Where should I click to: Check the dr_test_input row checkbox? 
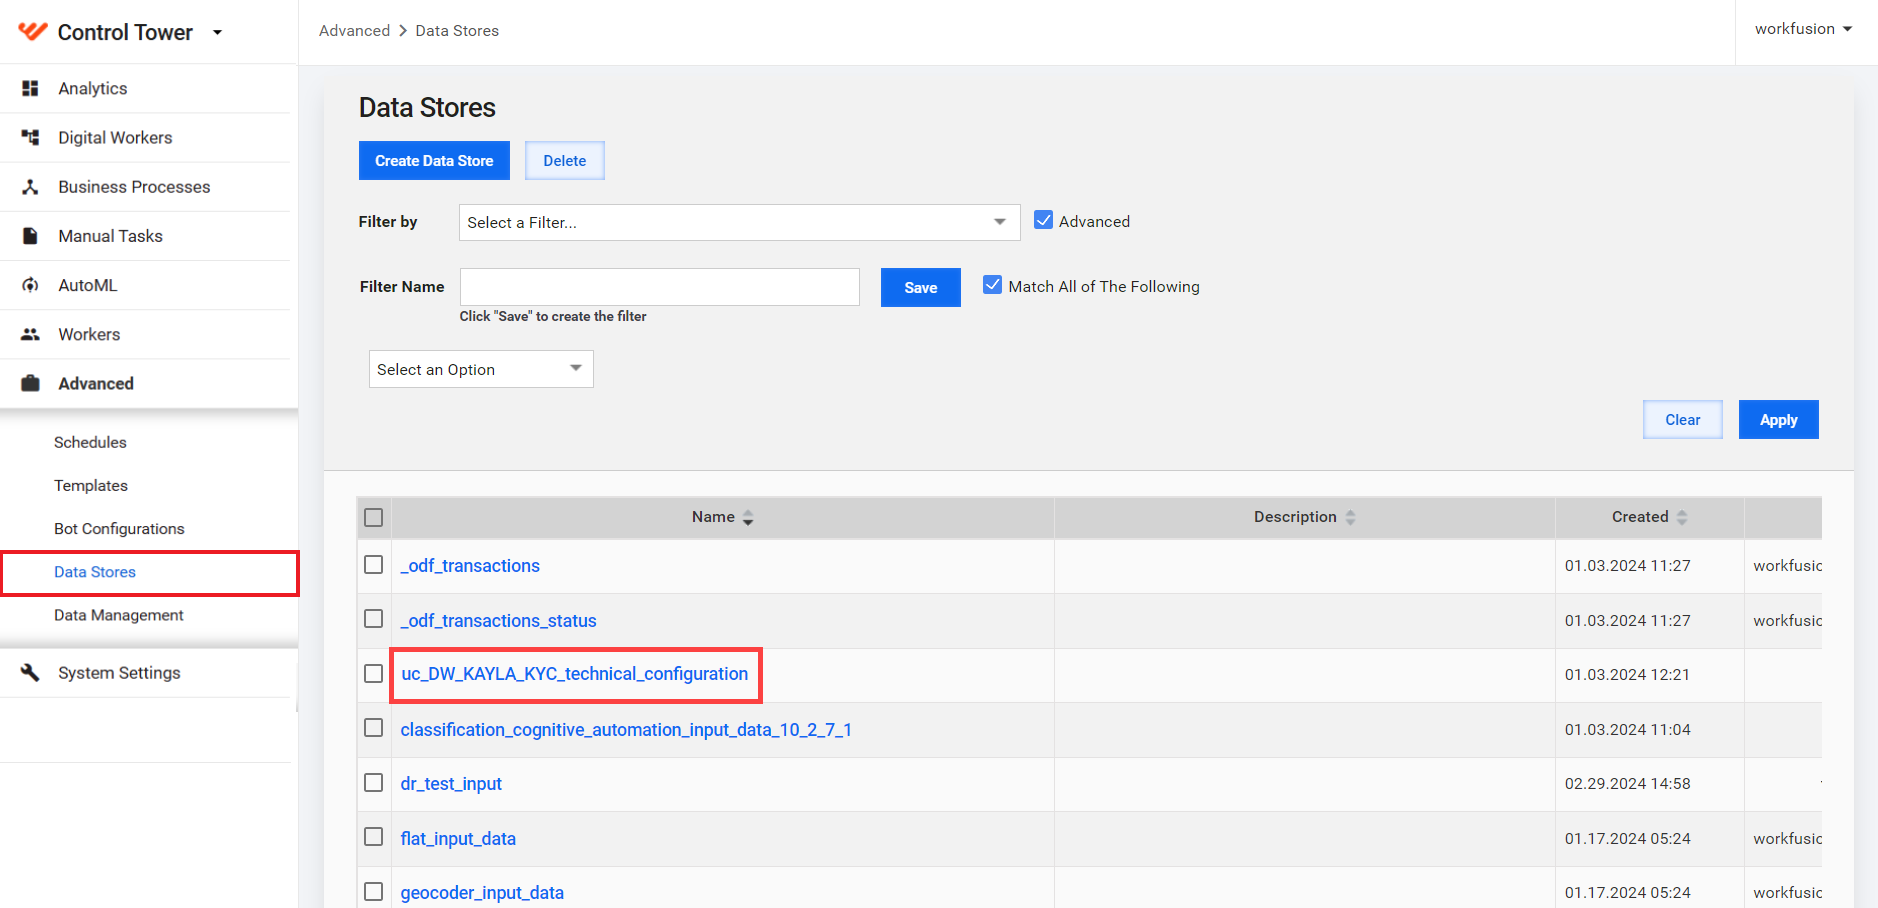point(374,782)
